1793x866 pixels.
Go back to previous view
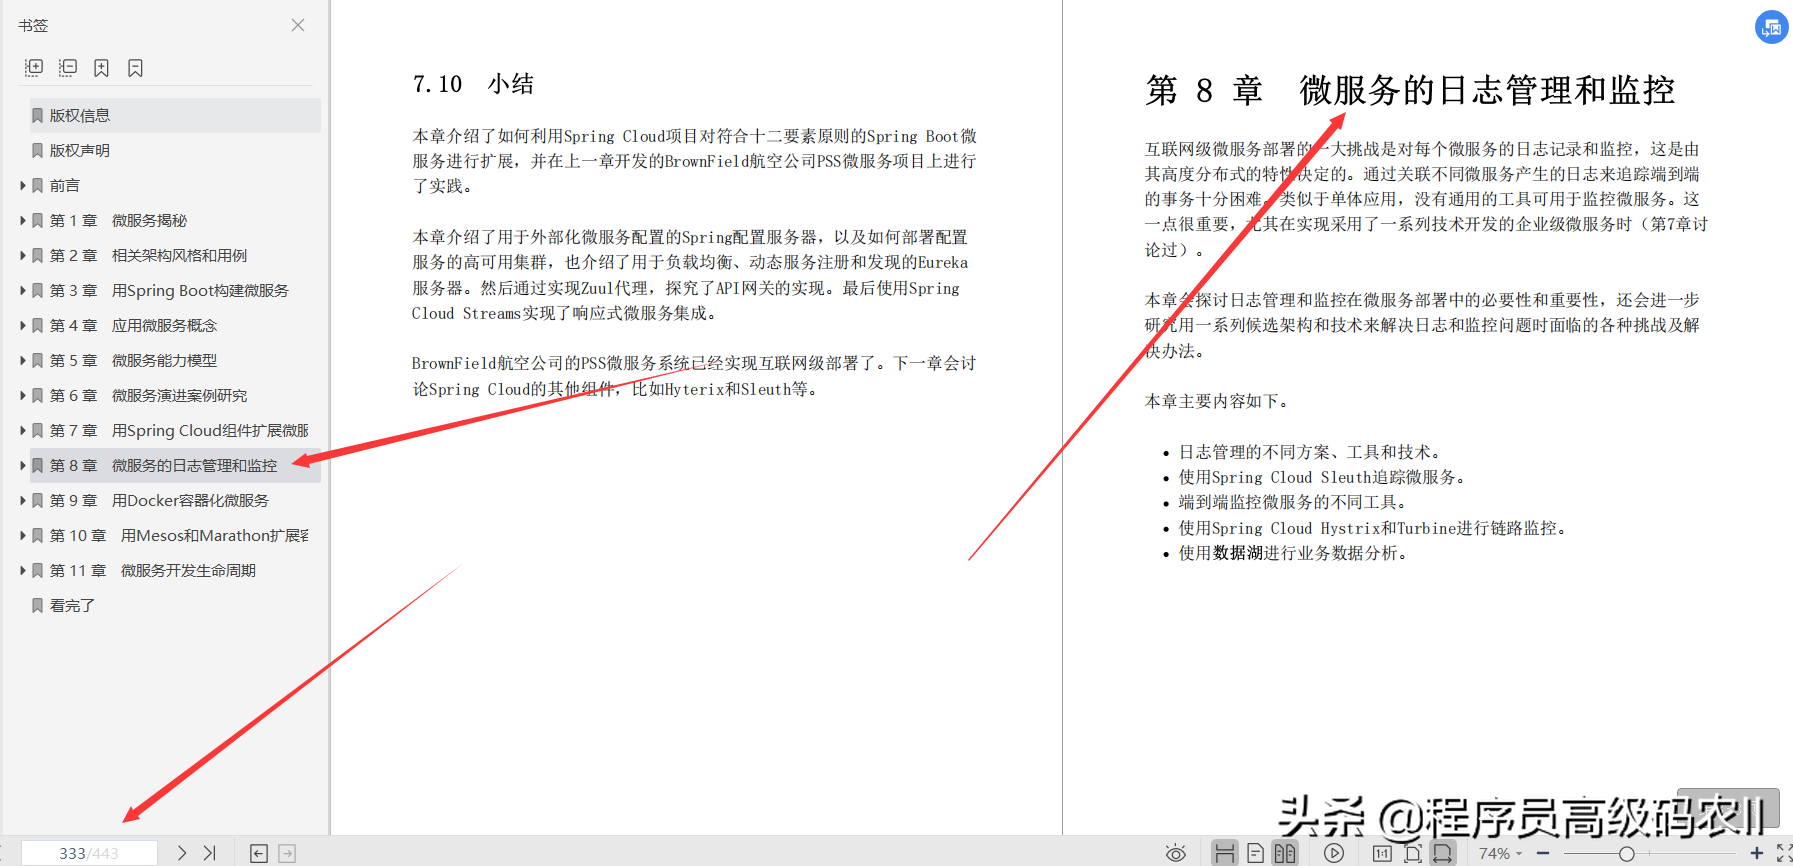[x=259, y=853]
